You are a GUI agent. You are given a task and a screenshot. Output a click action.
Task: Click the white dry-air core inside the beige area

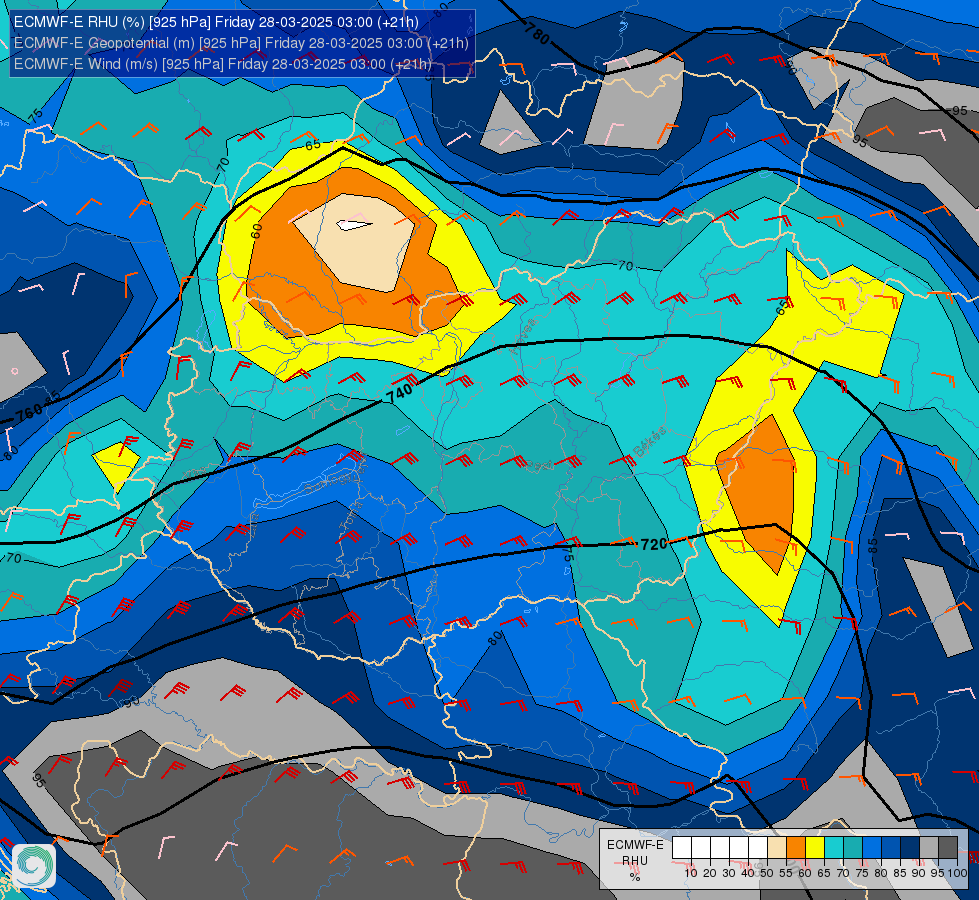click(353, 224)
